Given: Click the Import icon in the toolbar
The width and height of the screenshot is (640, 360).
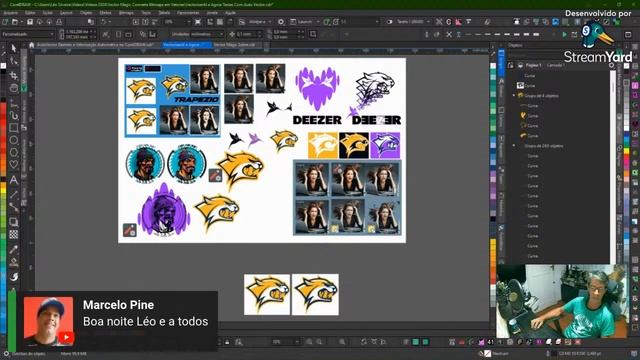Looking at the screenshot, I should coord(136,22).
